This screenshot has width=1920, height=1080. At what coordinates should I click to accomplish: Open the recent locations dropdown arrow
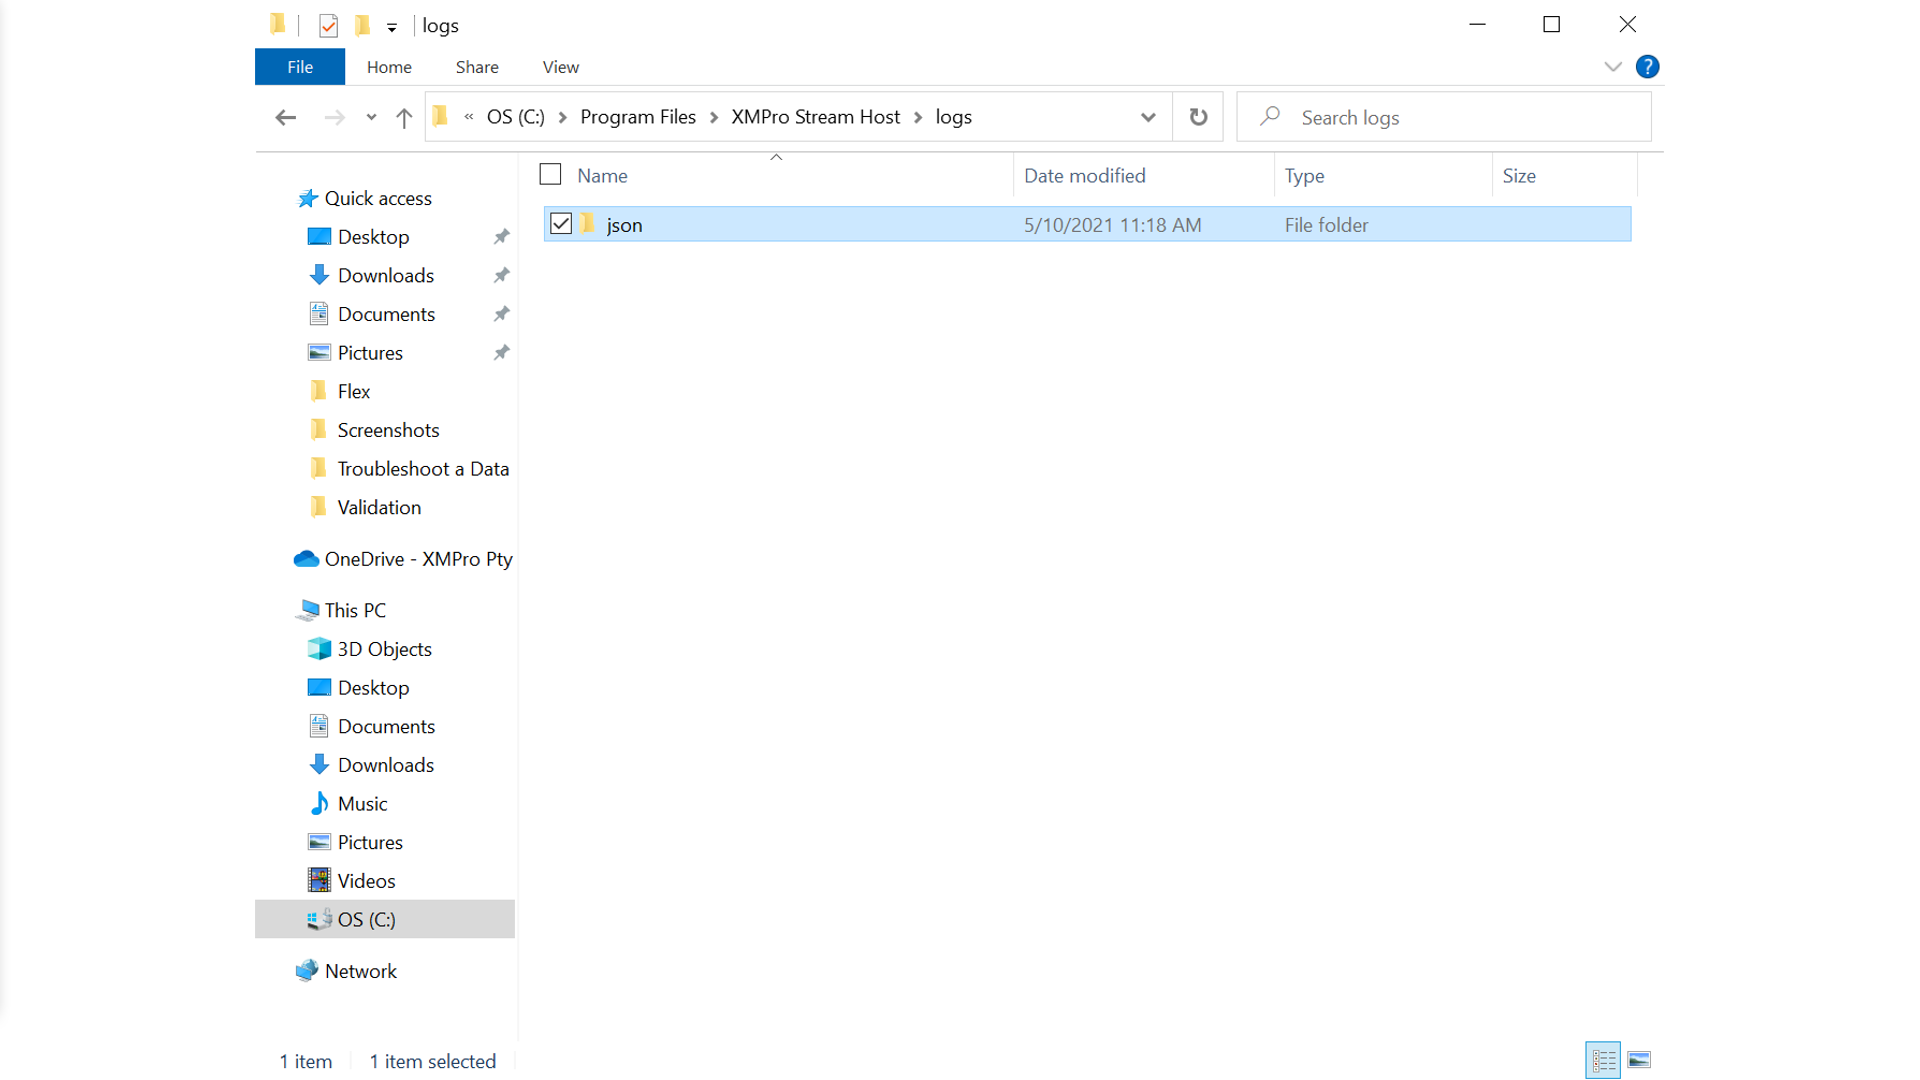tap(370, 117)
